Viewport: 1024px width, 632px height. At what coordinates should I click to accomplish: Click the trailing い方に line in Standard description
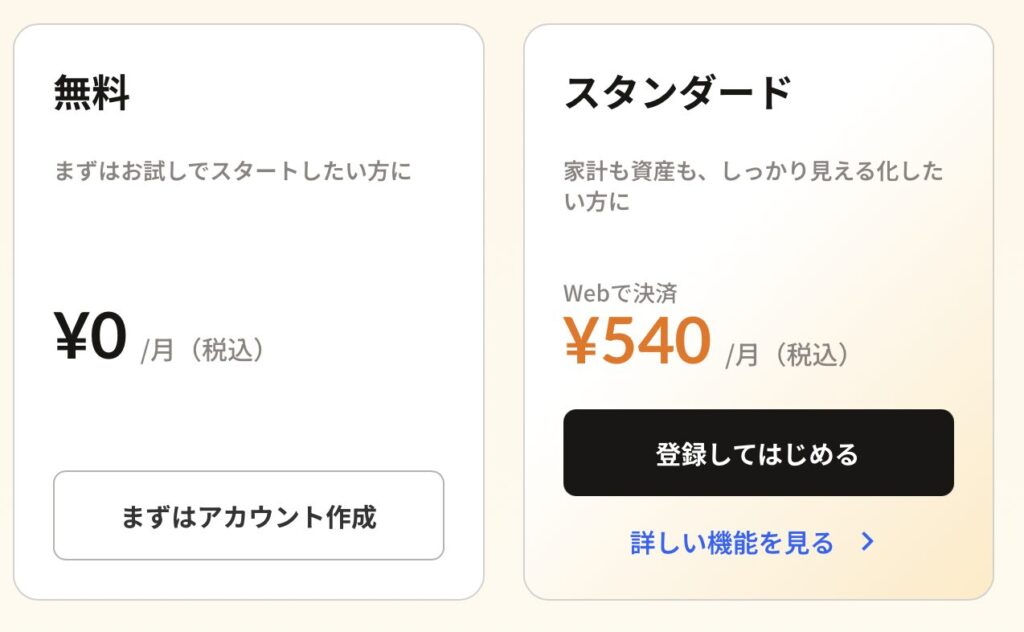click(597, 203)
